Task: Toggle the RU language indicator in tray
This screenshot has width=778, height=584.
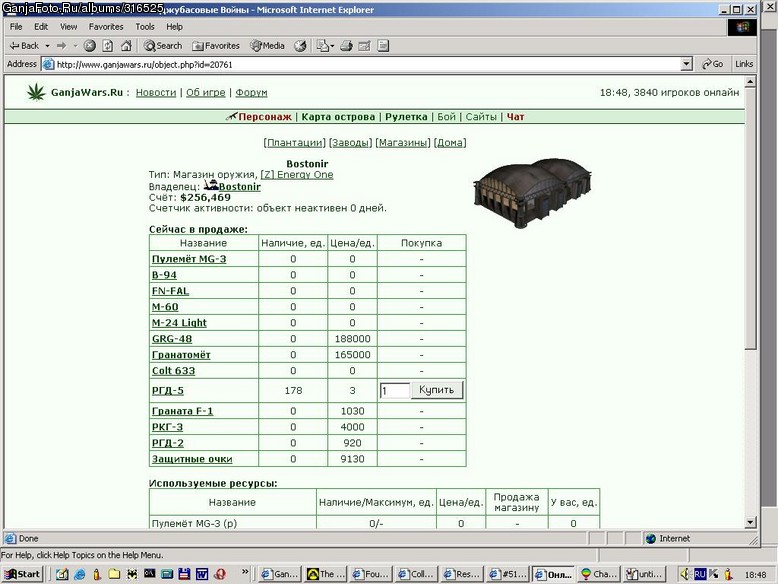Action: click(x=700, y=574)
